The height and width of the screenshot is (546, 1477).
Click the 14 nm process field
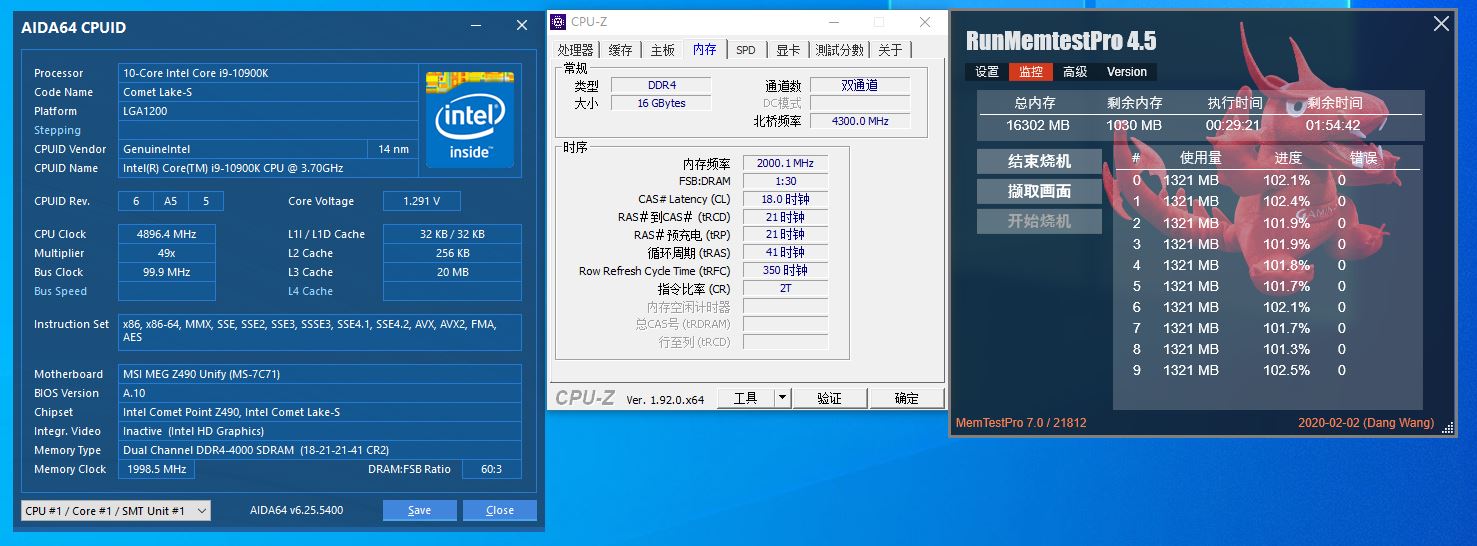coord(393,149)
